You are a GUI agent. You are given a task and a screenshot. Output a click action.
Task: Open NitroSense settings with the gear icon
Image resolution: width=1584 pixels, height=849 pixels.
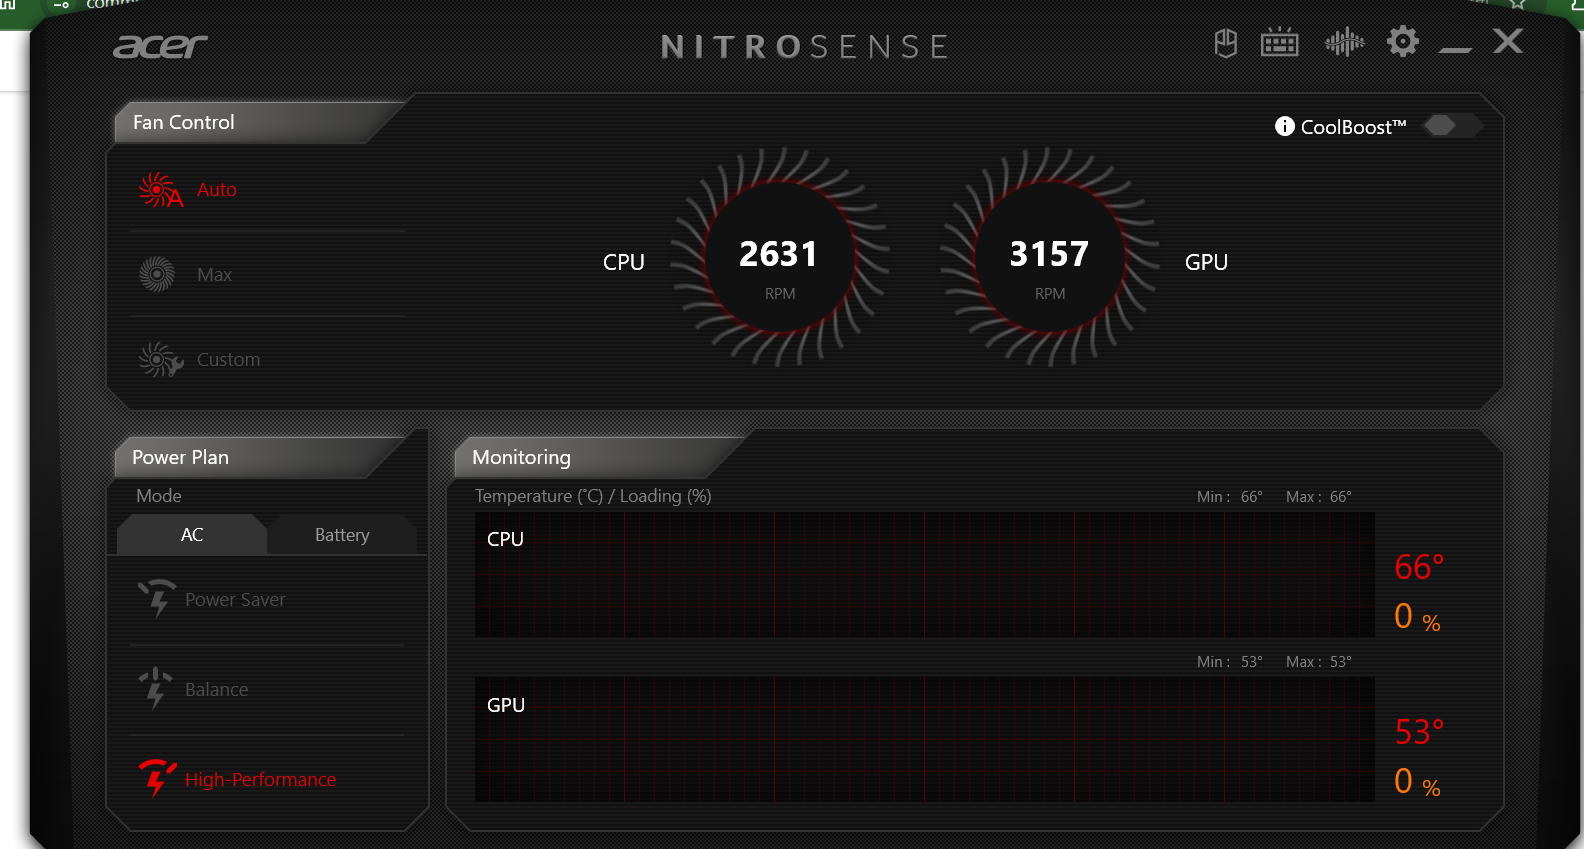coord(1403,41)
